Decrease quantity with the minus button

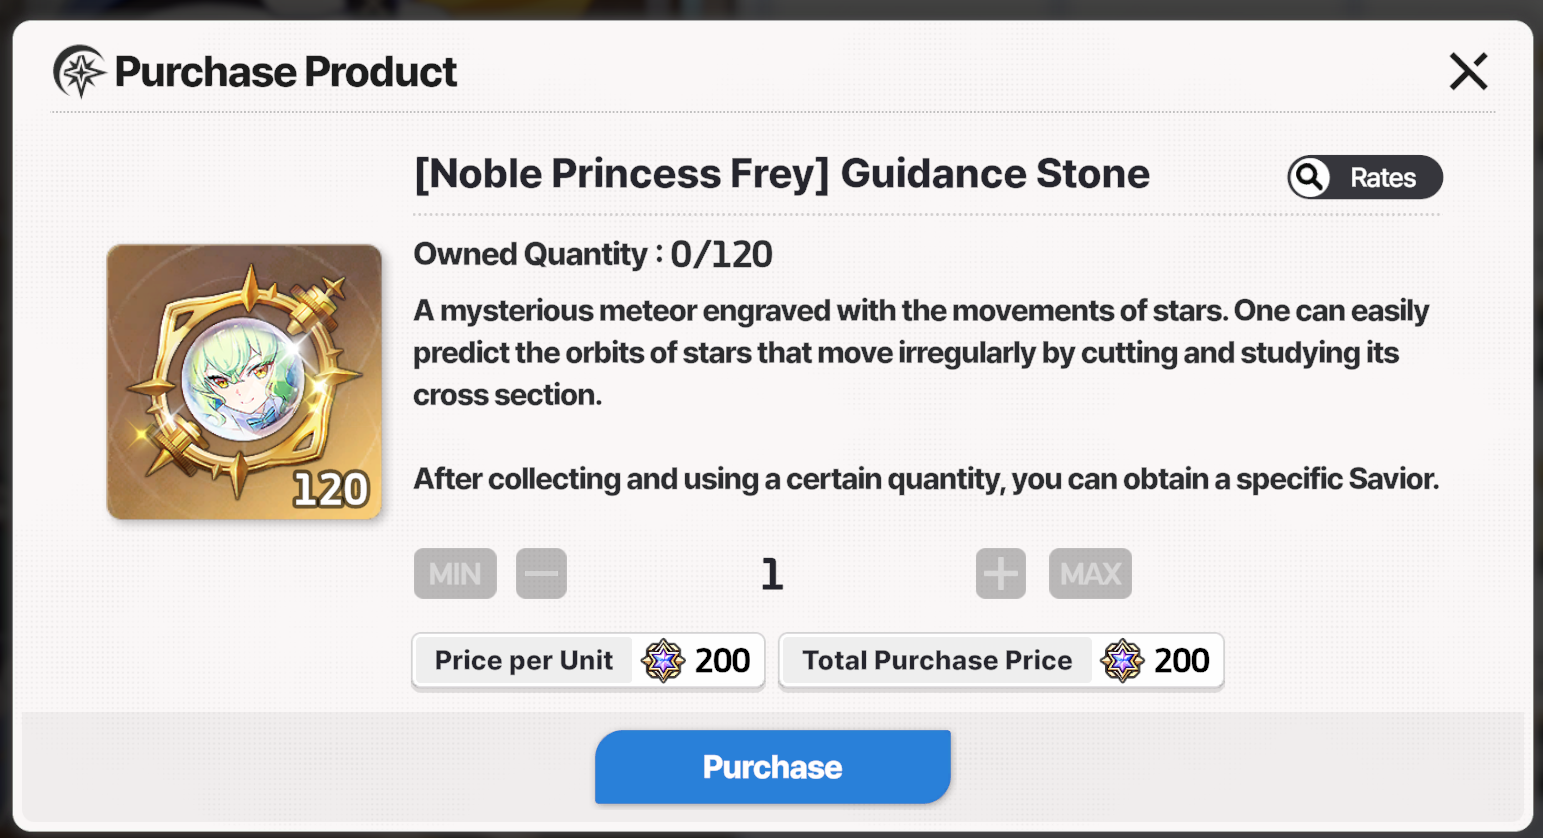pyautogui.click(x=541, y=574)
